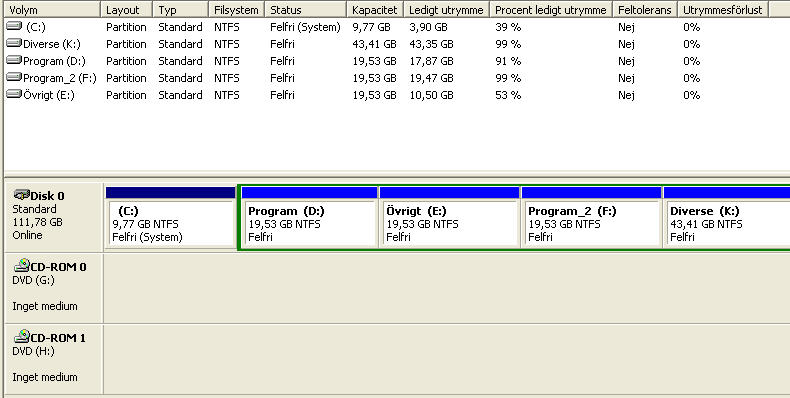This screenshot has width=790, height=398.
Task: Sort by the Volym column header
Action: point(52,10)
